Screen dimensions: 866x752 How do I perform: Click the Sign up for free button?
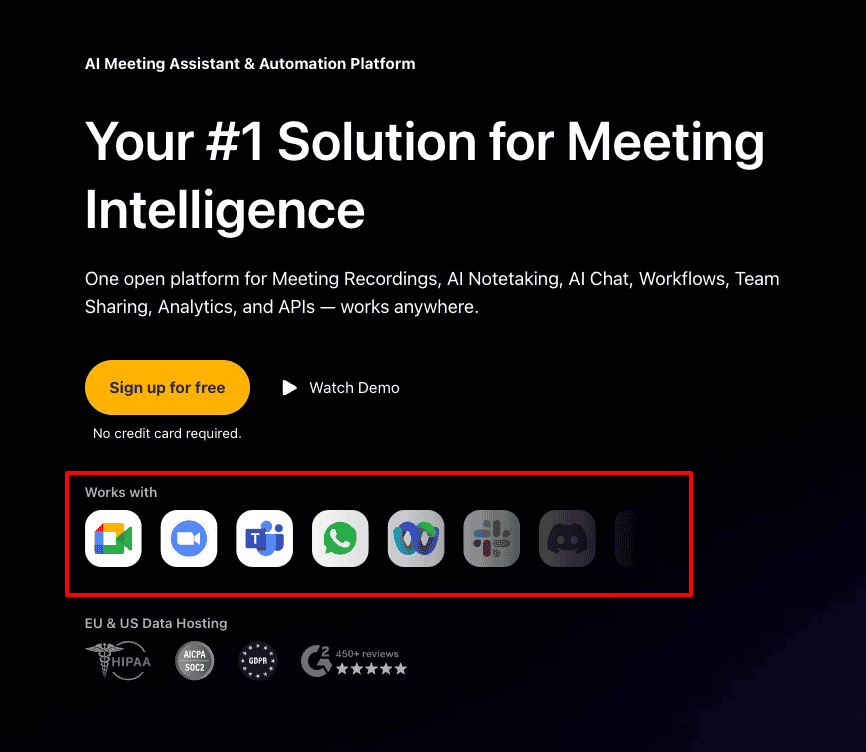(x=167, y=388)
